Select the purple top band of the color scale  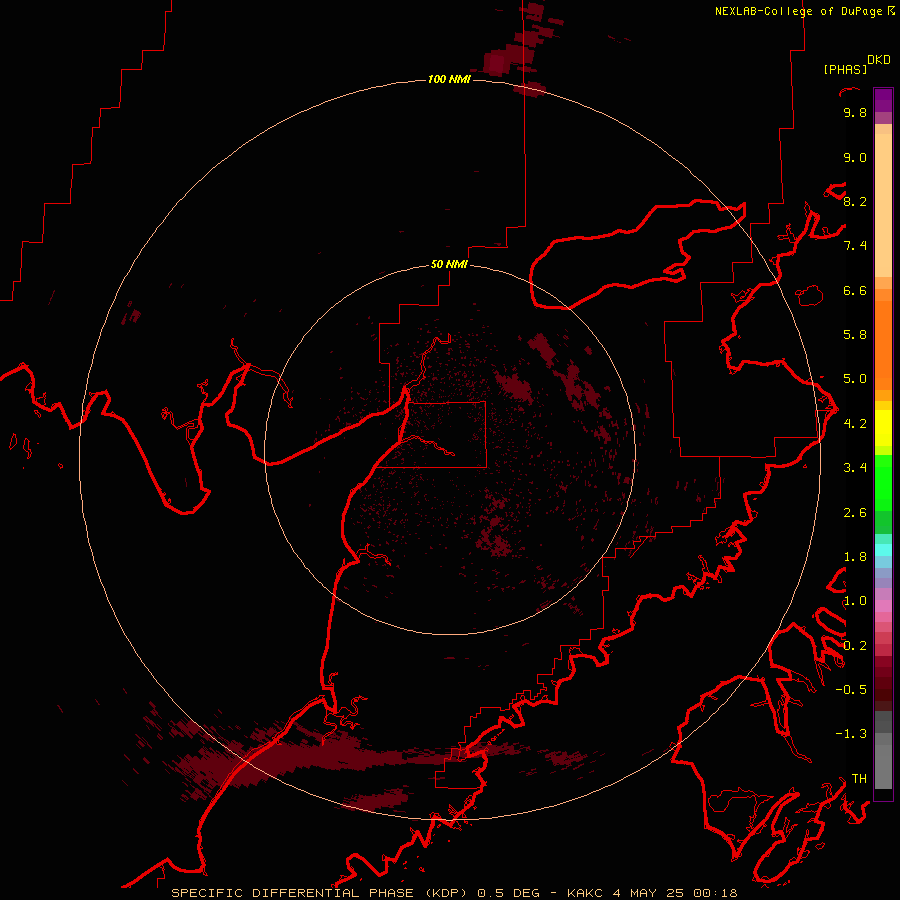883,101
